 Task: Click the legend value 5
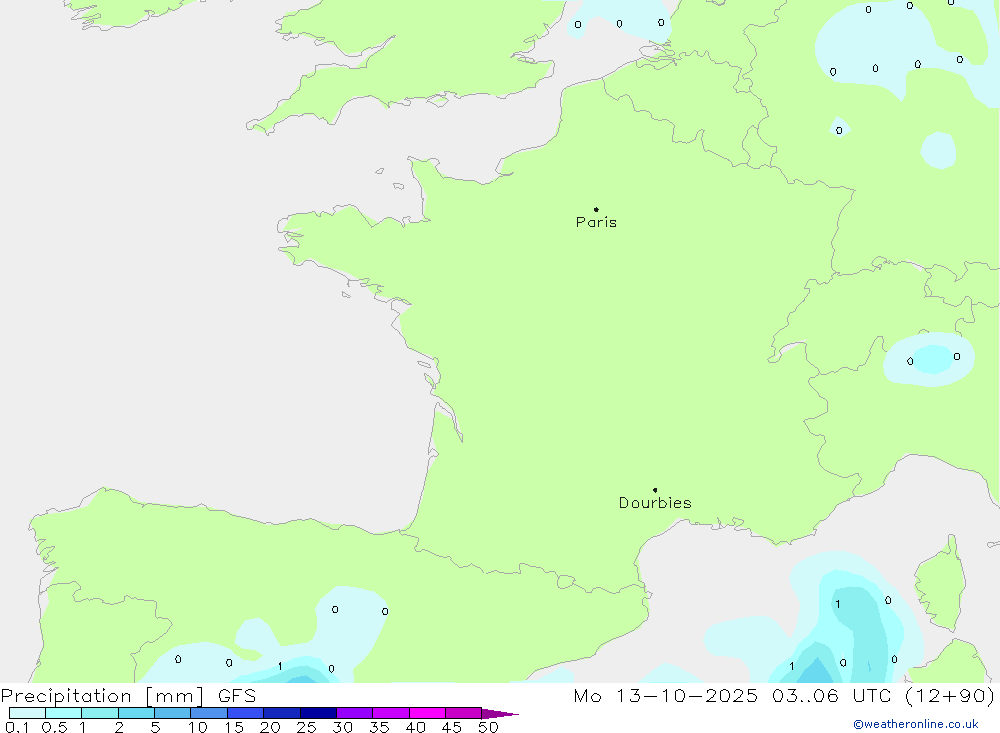(156, 727)
